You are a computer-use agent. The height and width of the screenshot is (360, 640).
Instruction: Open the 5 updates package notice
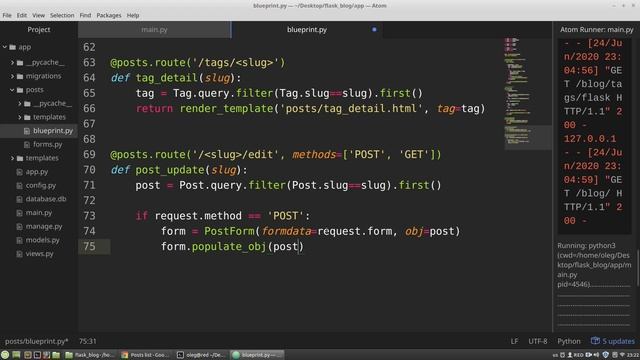pos(613,341)
